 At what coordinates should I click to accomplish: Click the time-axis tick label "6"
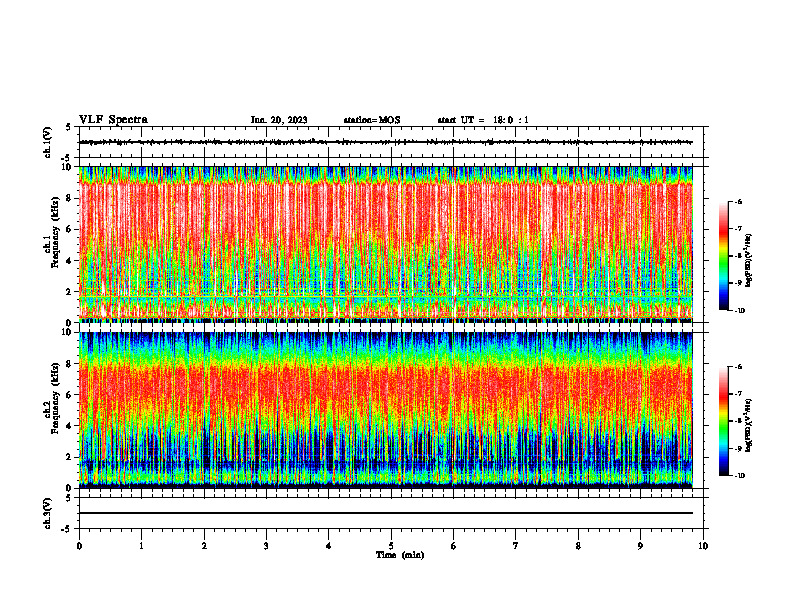(453, 546)
